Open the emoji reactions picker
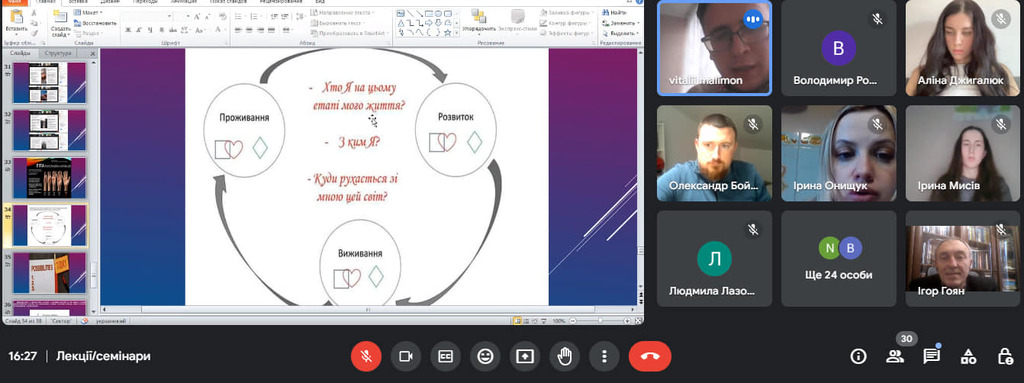Image resolution: width=1024 pixels, height=383 pixels. (x=485, y=356)
